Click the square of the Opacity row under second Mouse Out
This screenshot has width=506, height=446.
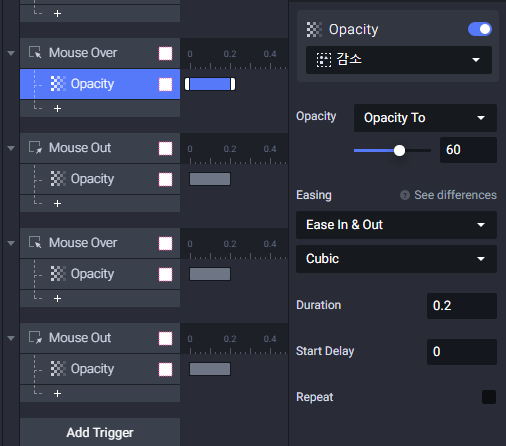coord(165,369)
